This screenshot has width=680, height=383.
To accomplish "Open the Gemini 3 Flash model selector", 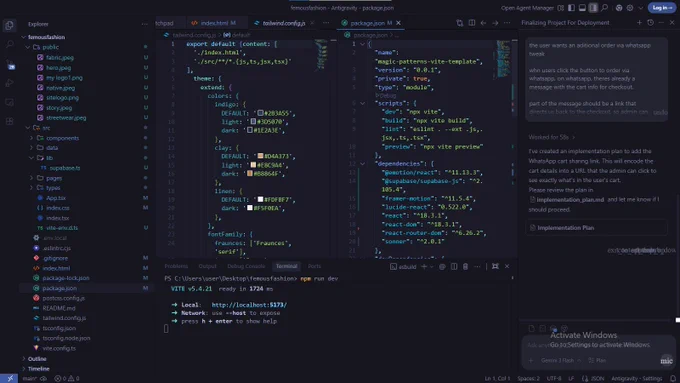I will [x=560, y=360].
